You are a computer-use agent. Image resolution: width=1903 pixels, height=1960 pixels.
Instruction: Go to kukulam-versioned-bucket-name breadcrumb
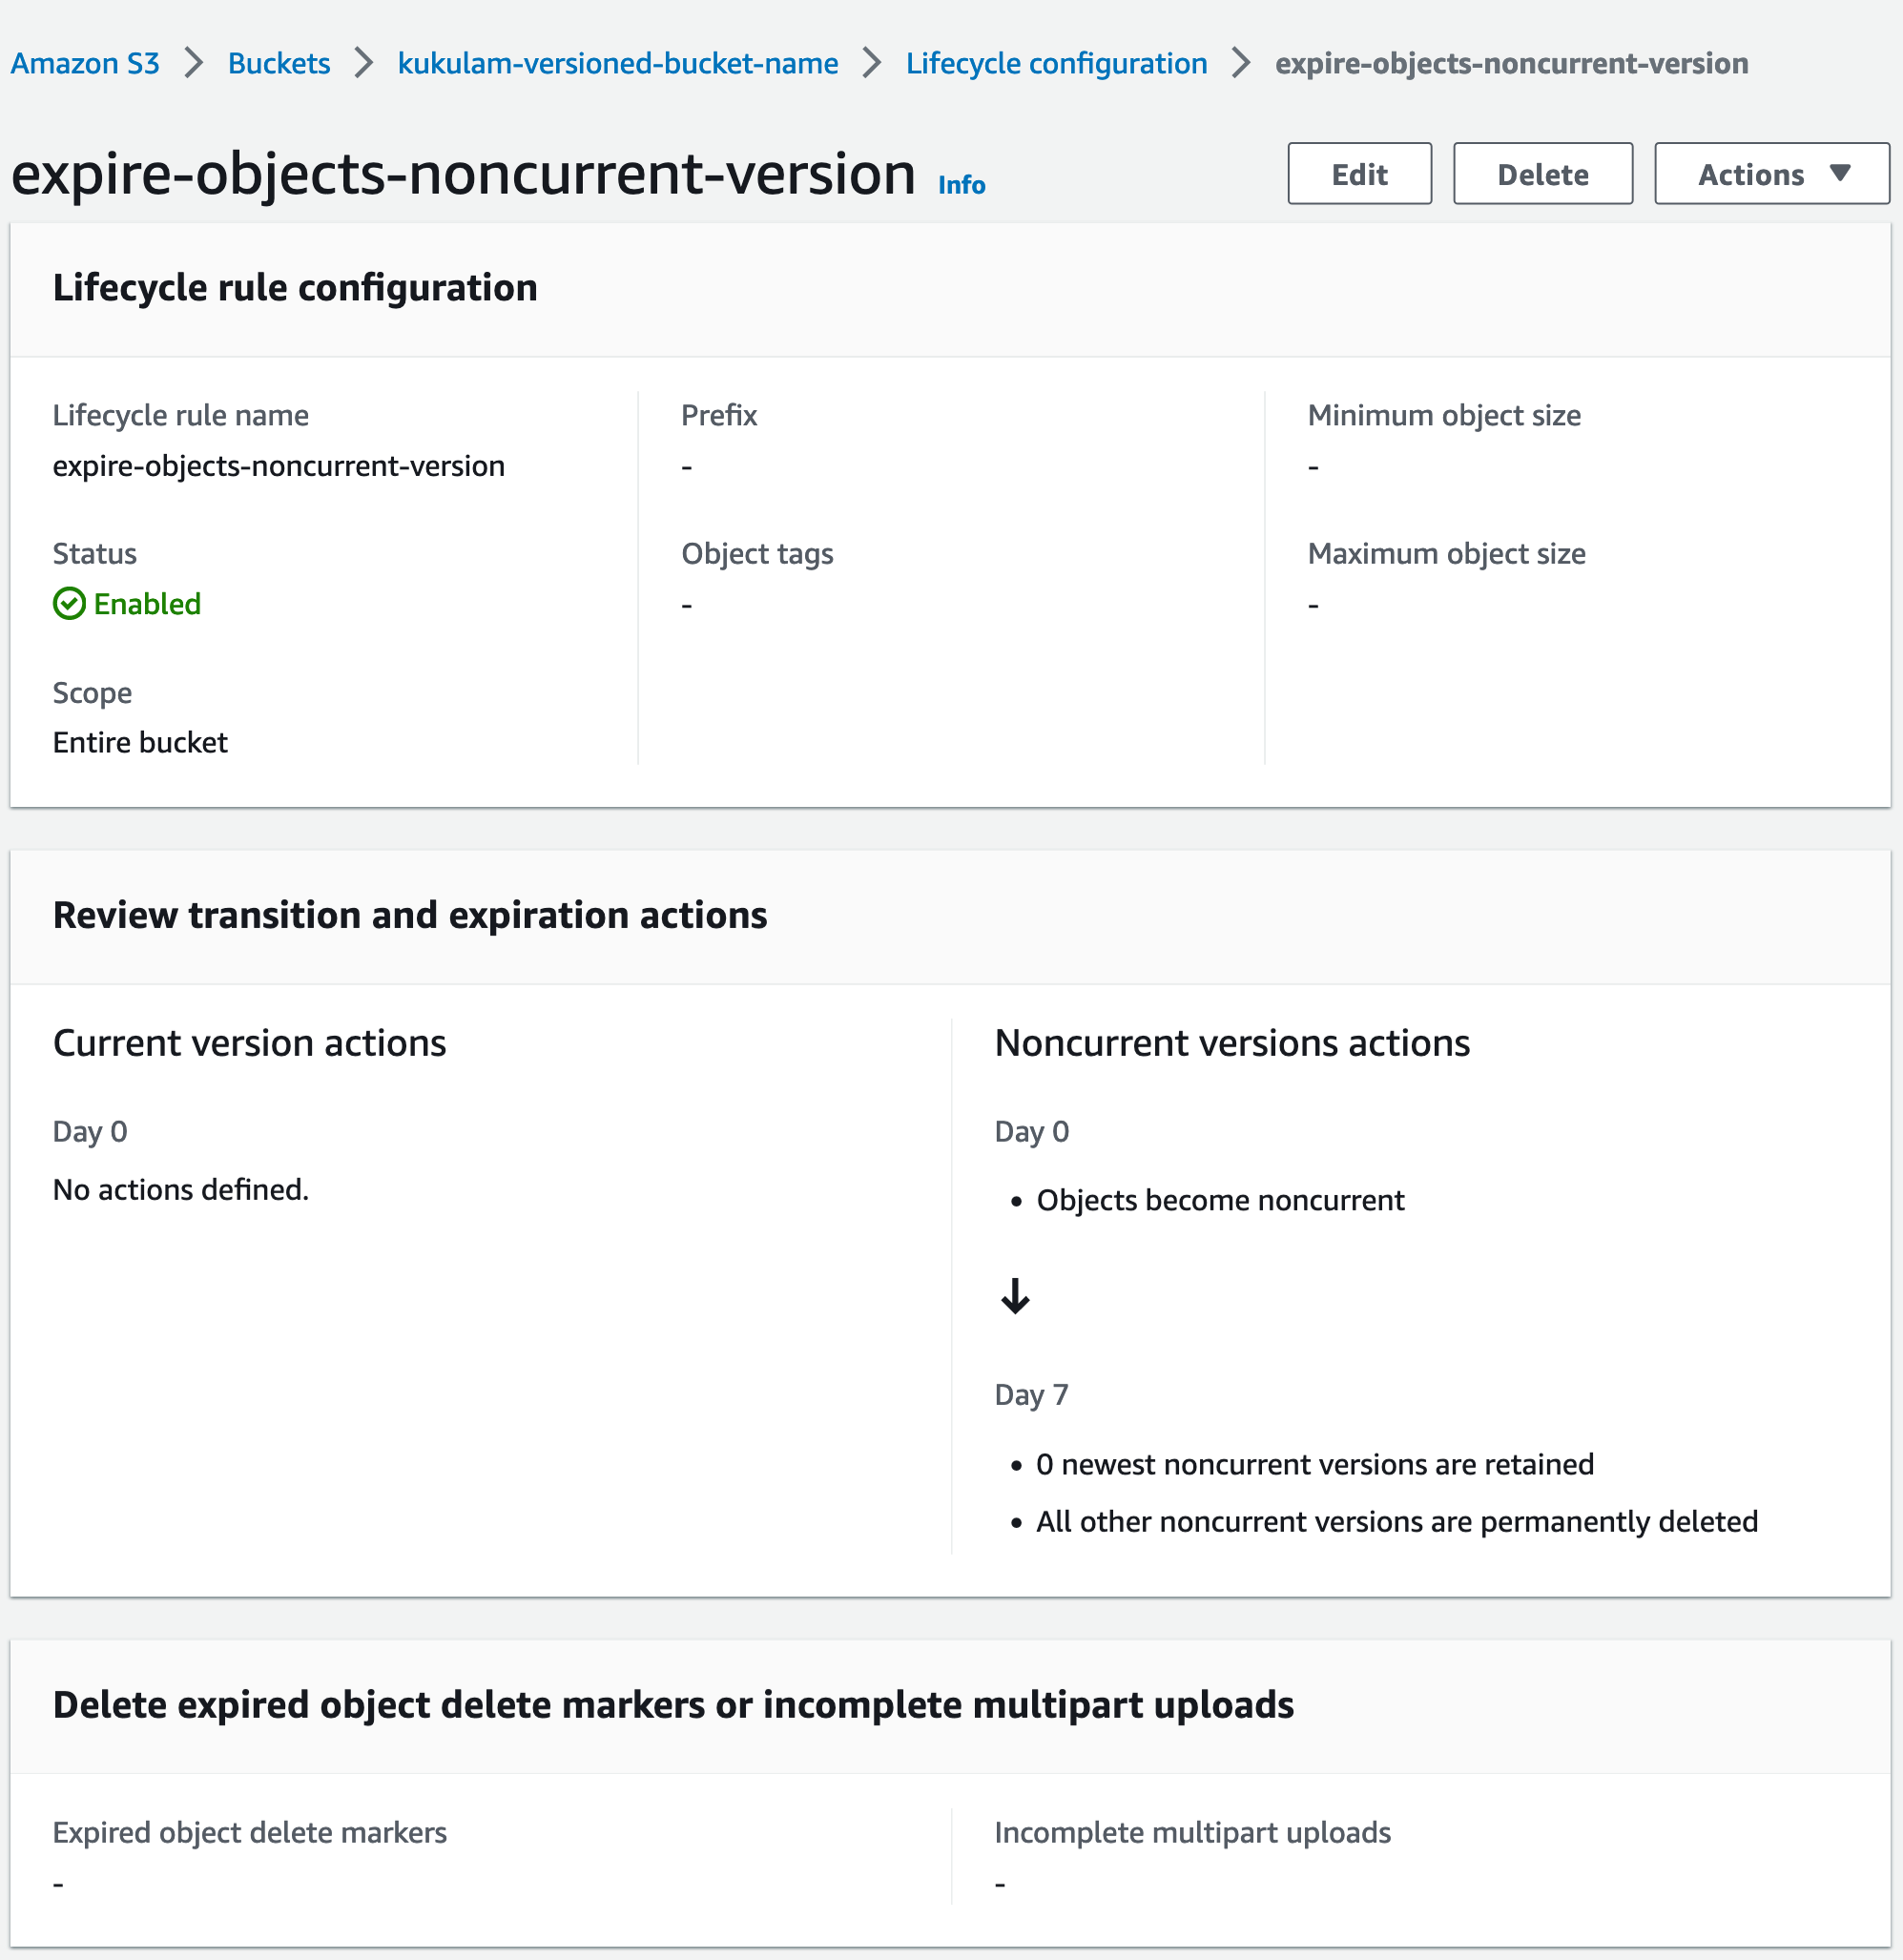(617, 63)
